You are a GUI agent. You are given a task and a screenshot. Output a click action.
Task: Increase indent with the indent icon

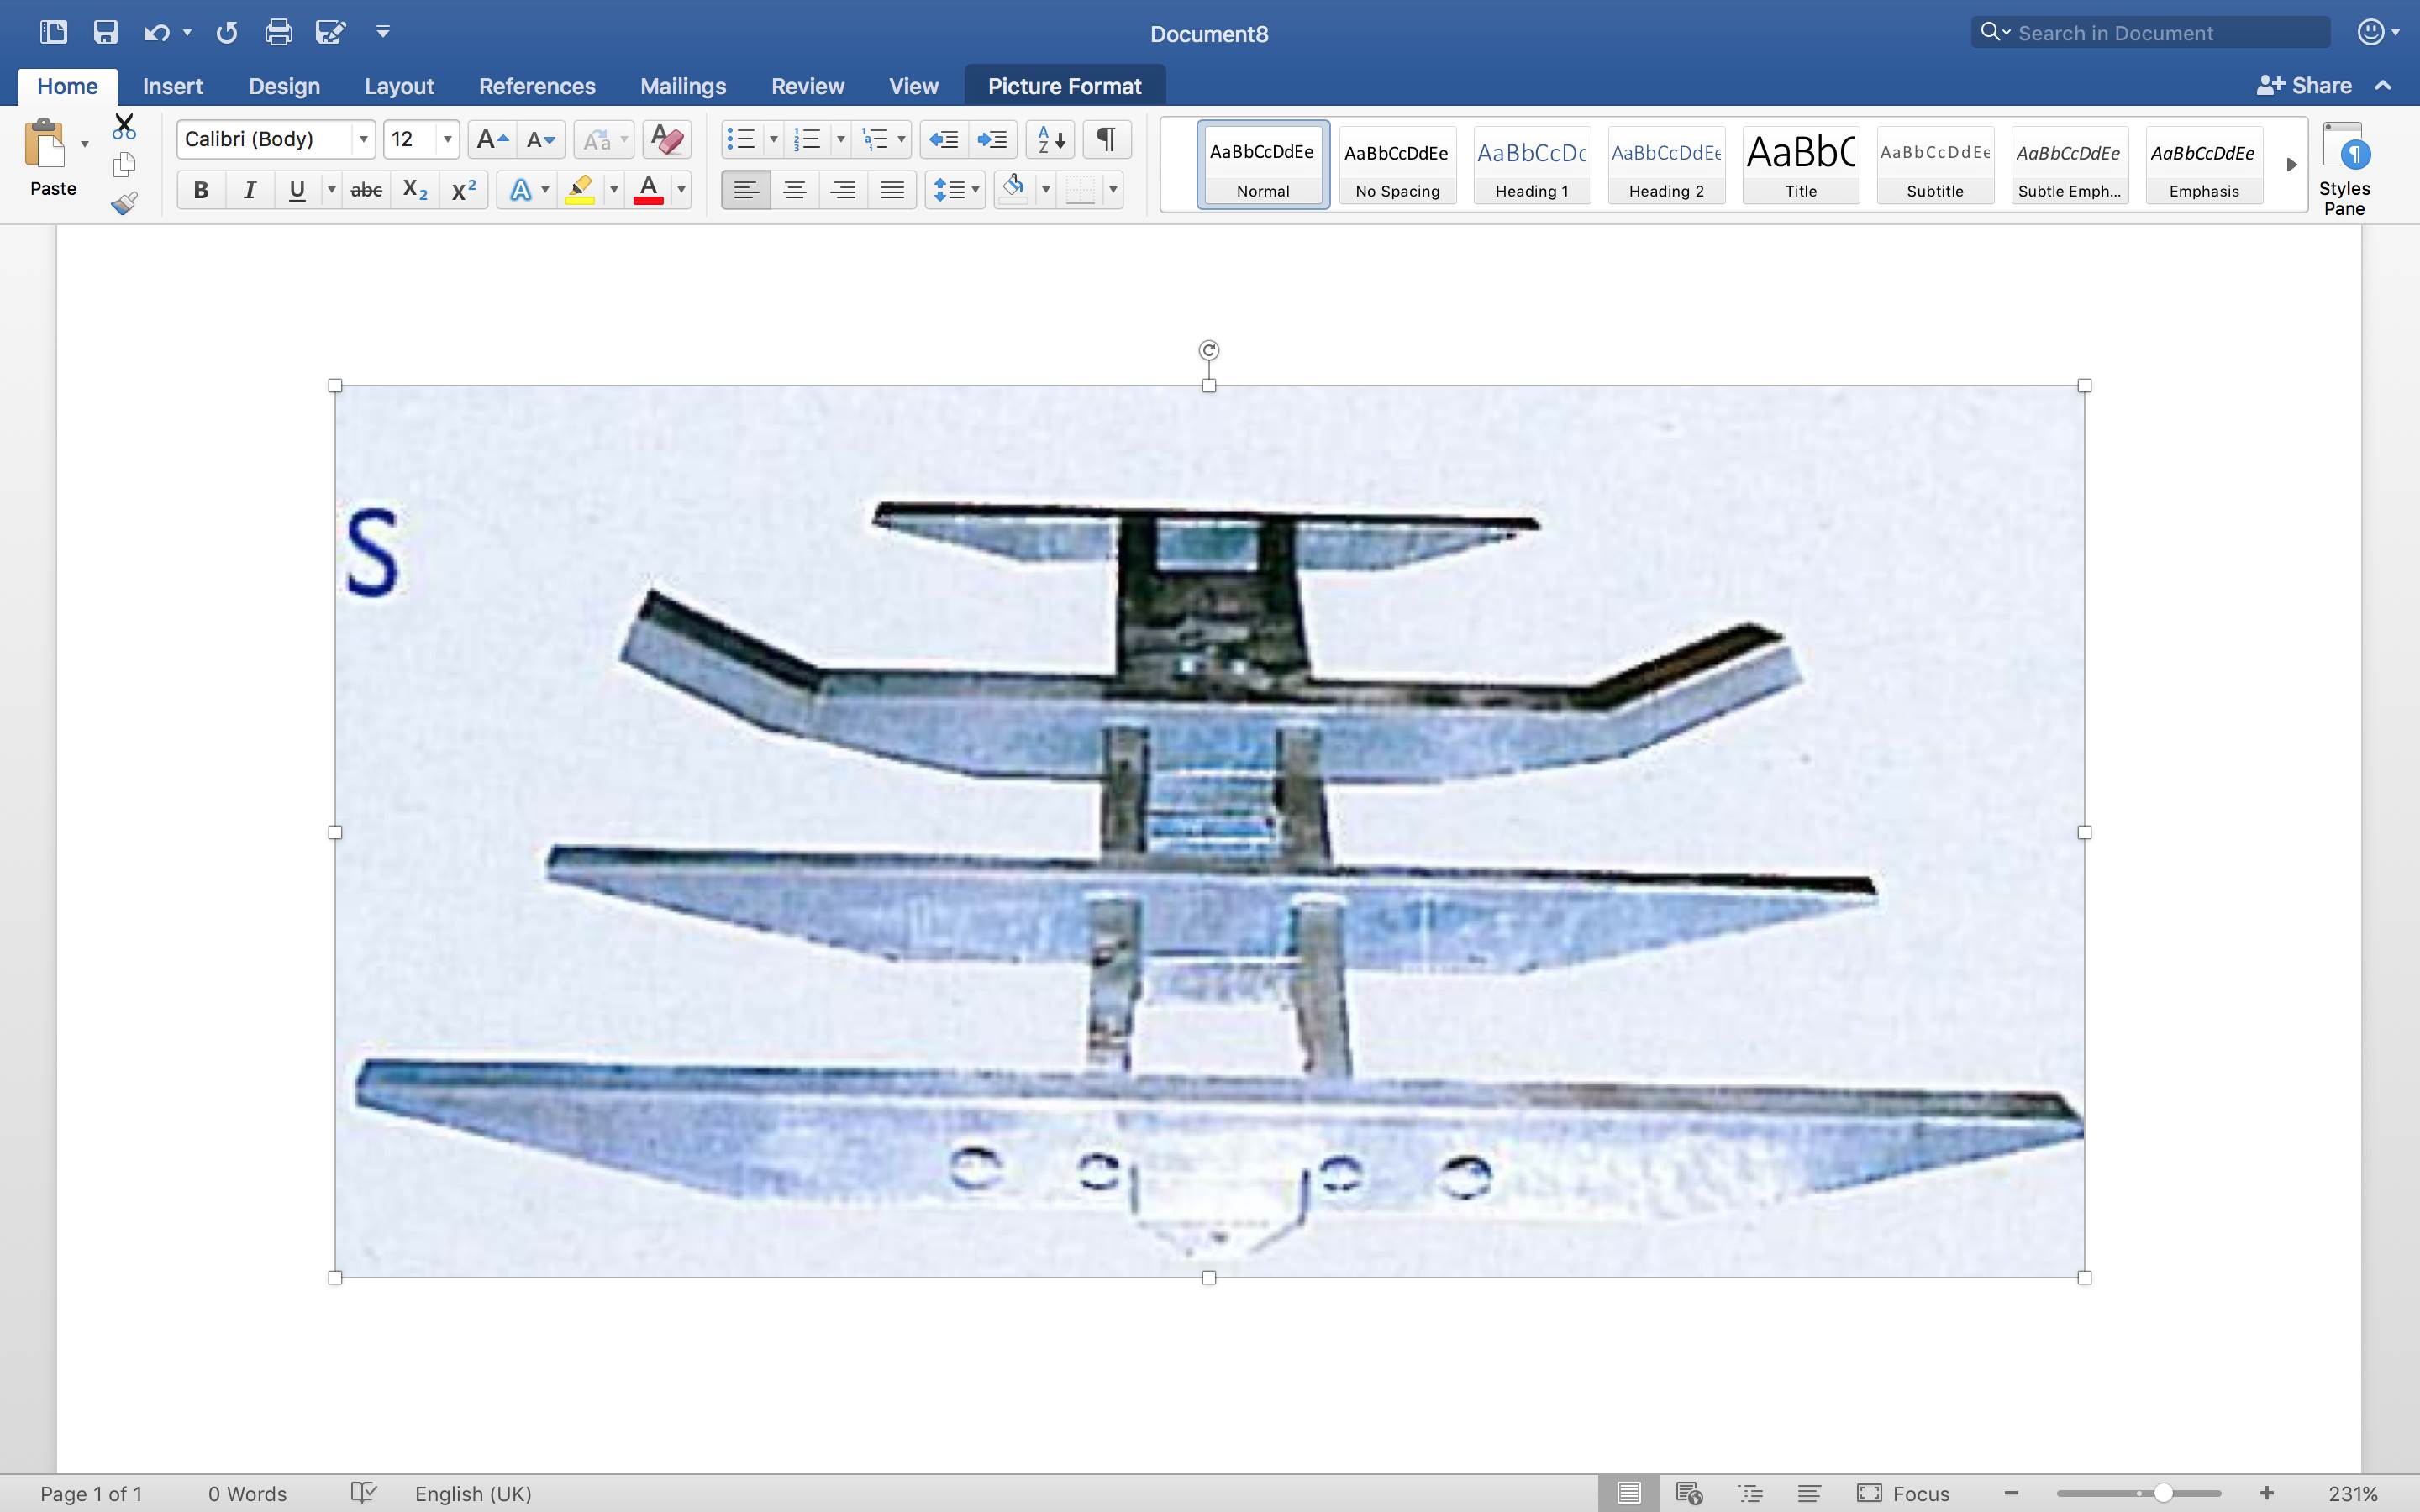click(x=992, y=139)
